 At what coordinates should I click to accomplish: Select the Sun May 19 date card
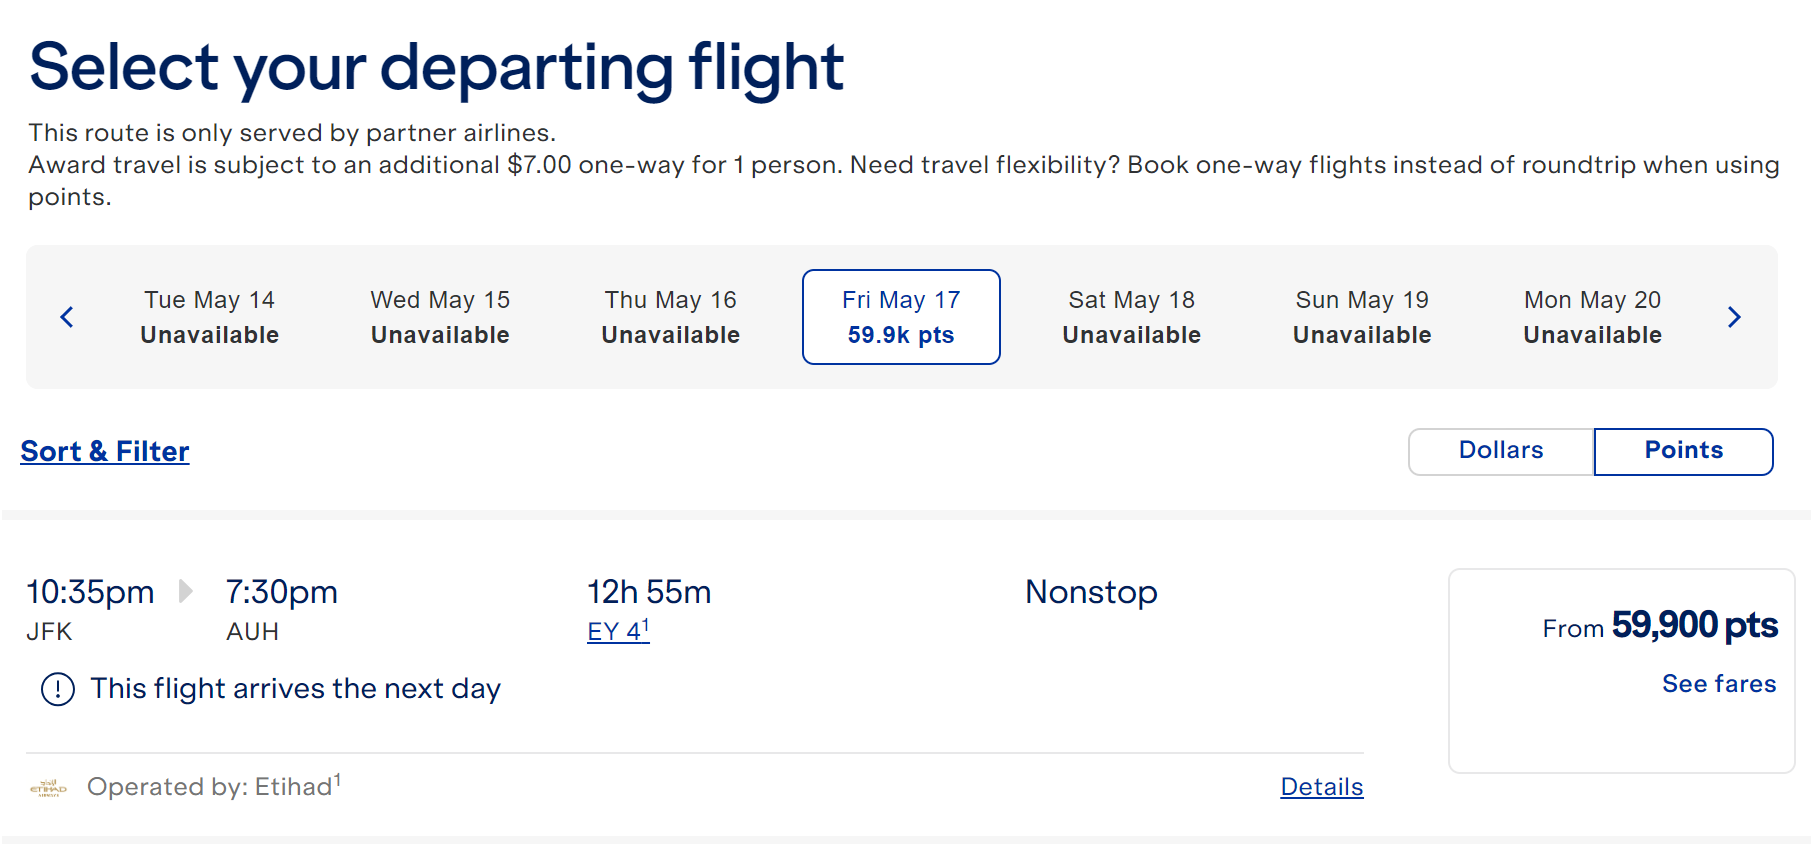point(1361,316)
